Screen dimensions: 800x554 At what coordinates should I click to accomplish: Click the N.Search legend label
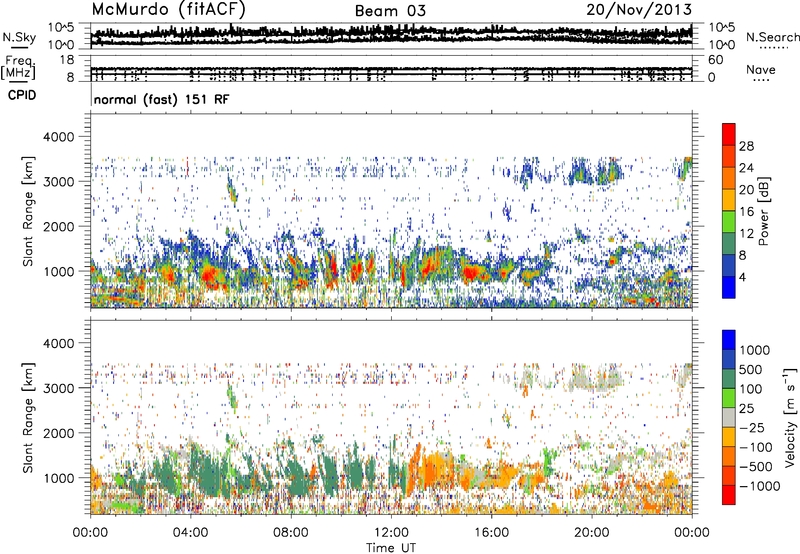tap(773, 37)
